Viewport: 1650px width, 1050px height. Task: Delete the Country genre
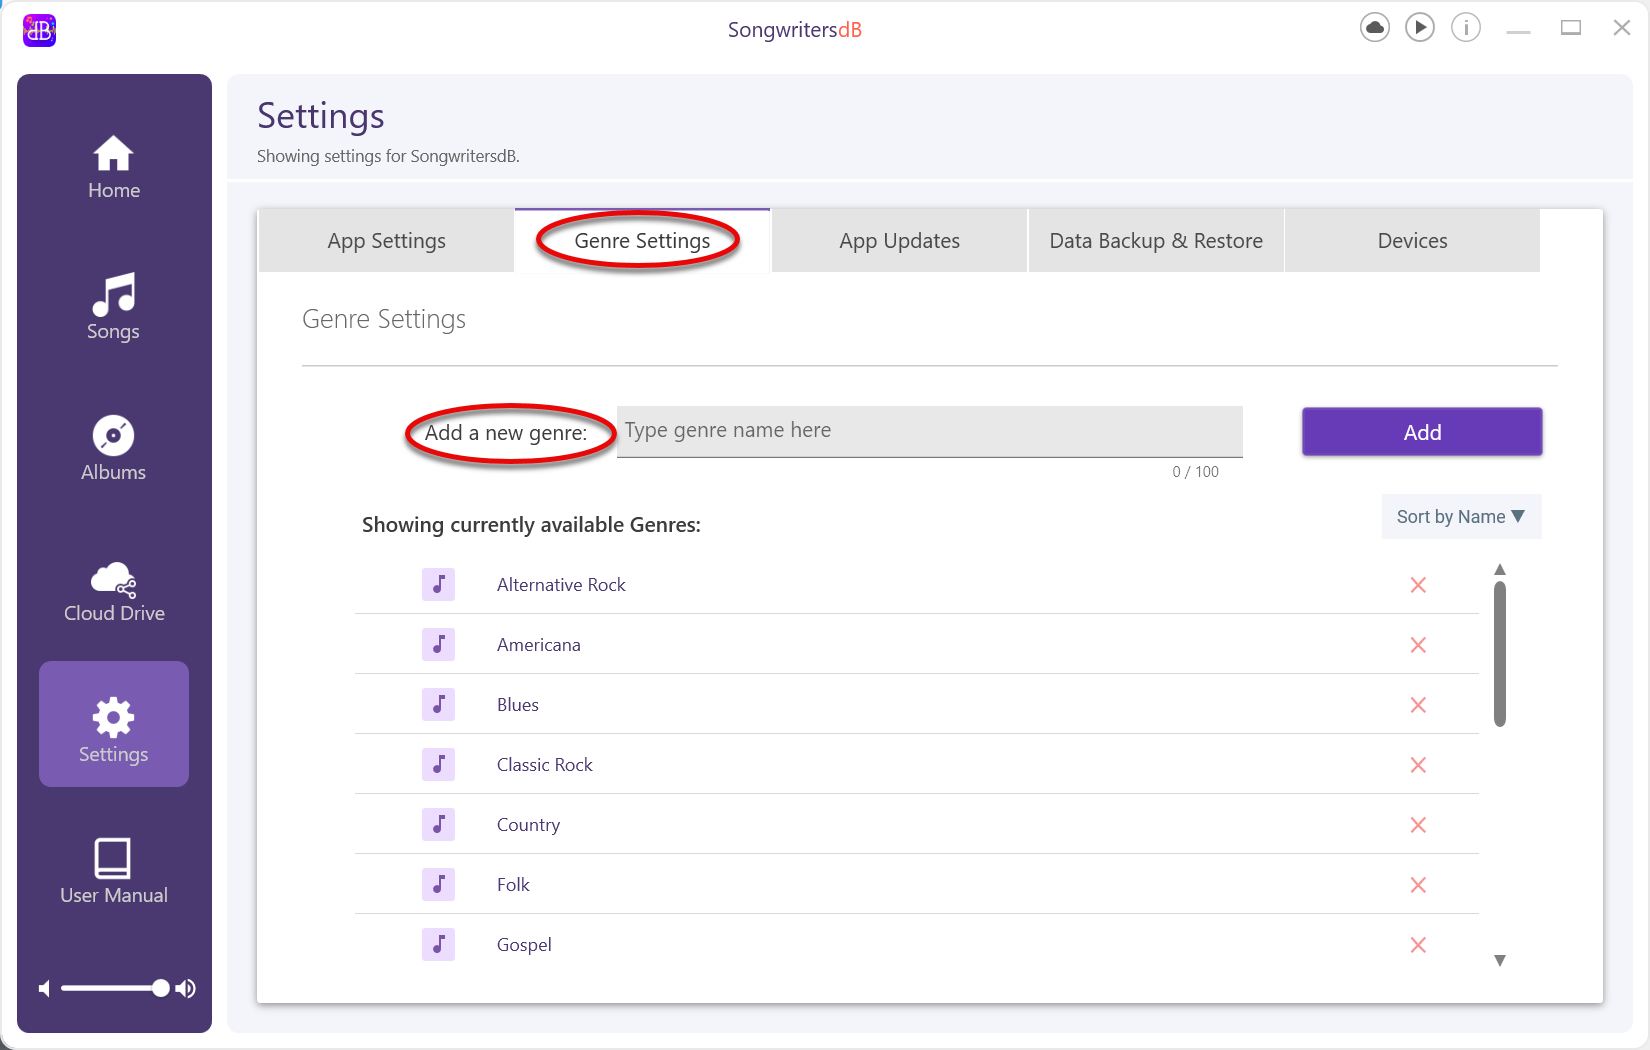point(1418,825)
